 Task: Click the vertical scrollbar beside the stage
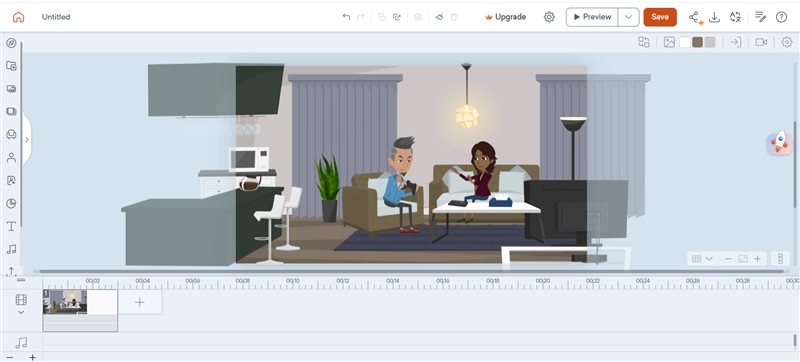794,164
